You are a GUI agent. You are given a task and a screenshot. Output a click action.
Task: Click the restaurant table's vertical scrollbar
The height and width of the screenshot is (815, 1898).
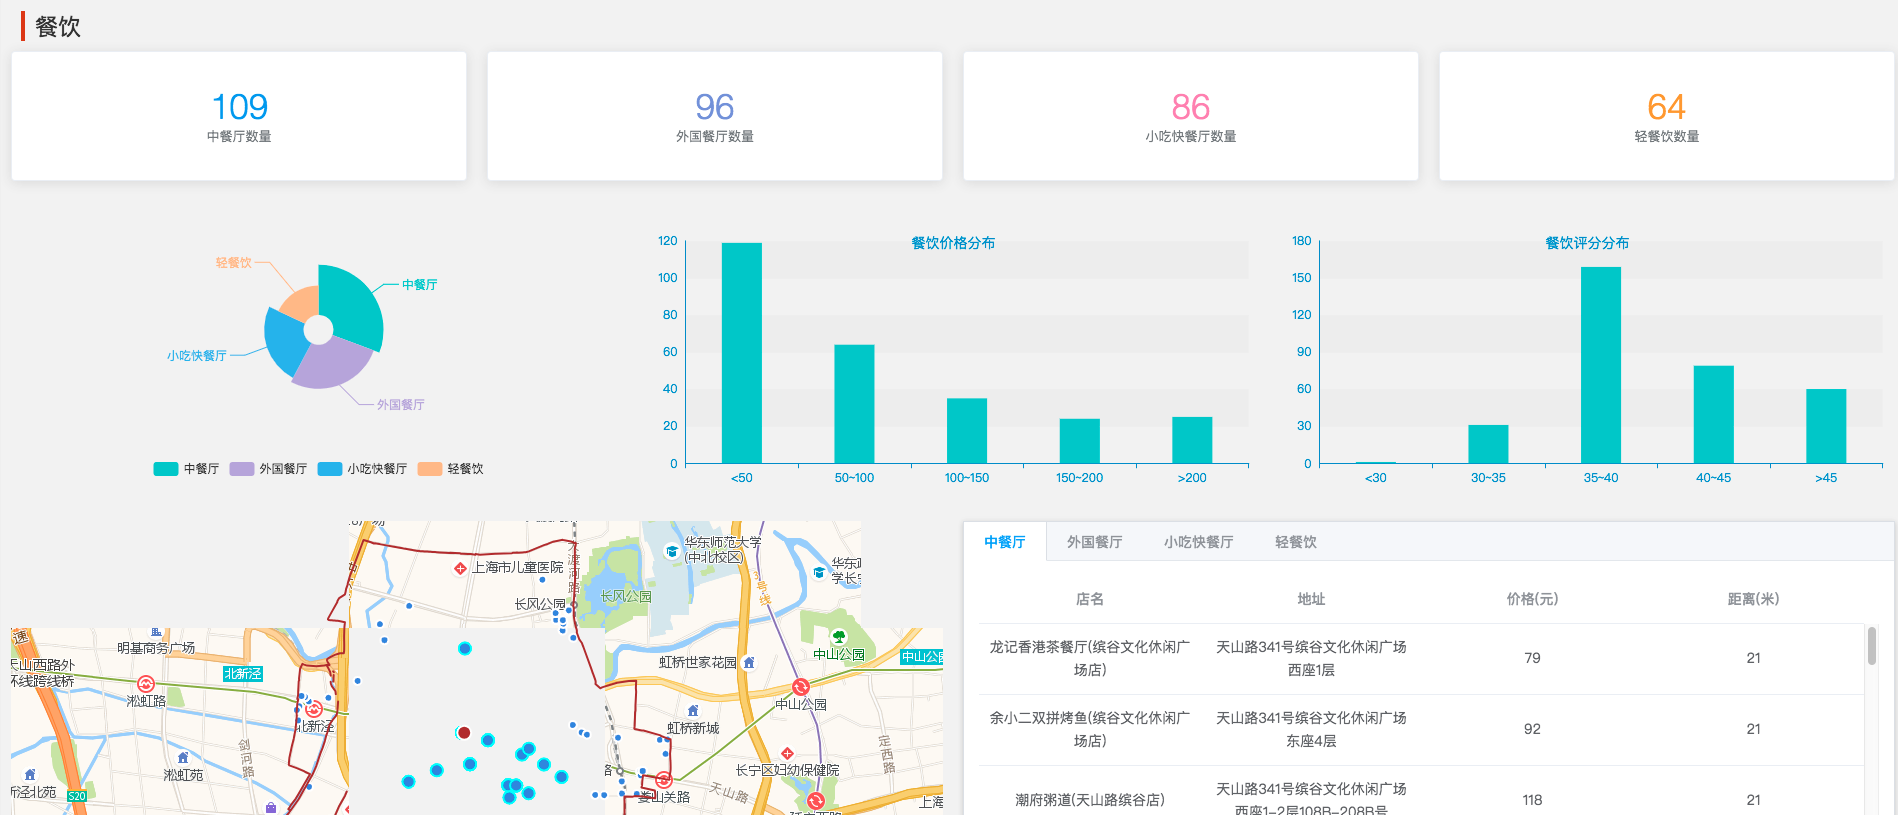tap(1871, 646)
